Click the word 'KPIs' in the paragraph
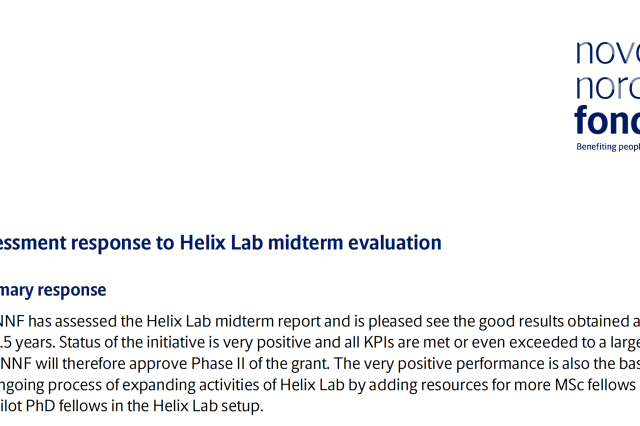This screenshot has width=640, height=426. pyautogui.click(x=378, y=343)
